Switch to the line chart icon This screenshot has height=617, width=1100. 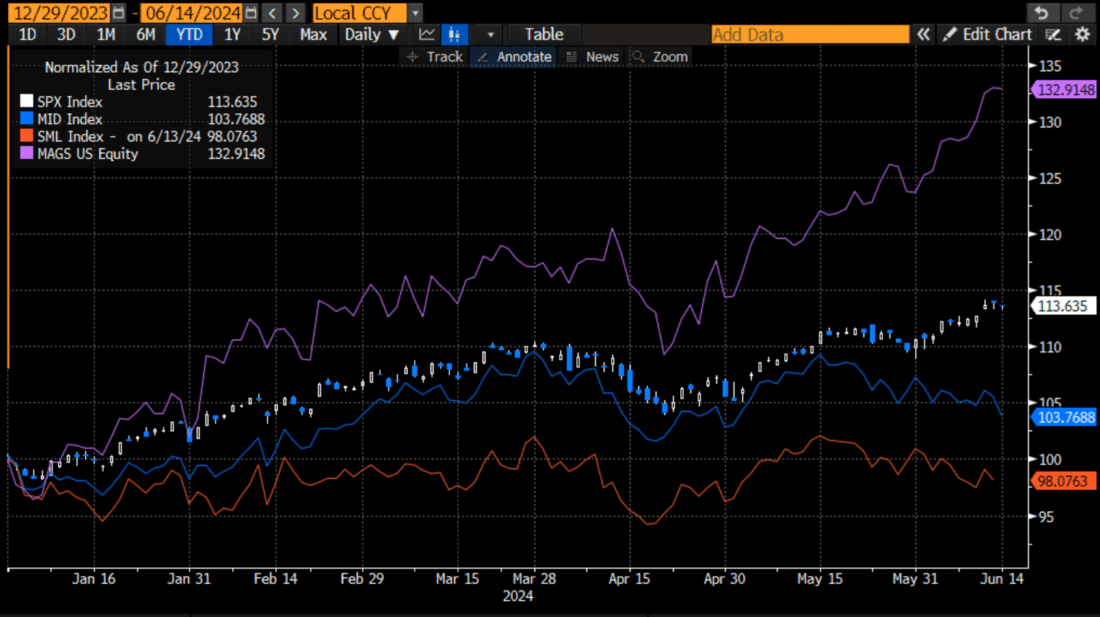[427, 33]
